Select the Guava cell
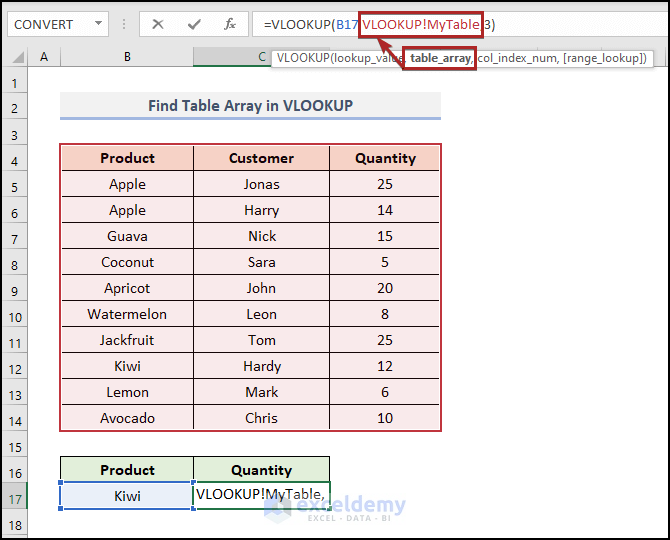 [x=127, y=236]
